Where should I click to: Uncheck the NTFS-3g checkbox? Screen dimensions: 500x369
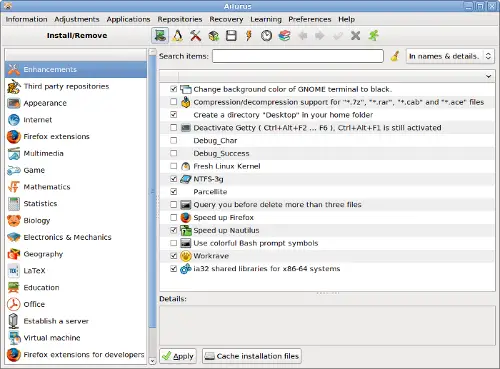coord(173,179)
